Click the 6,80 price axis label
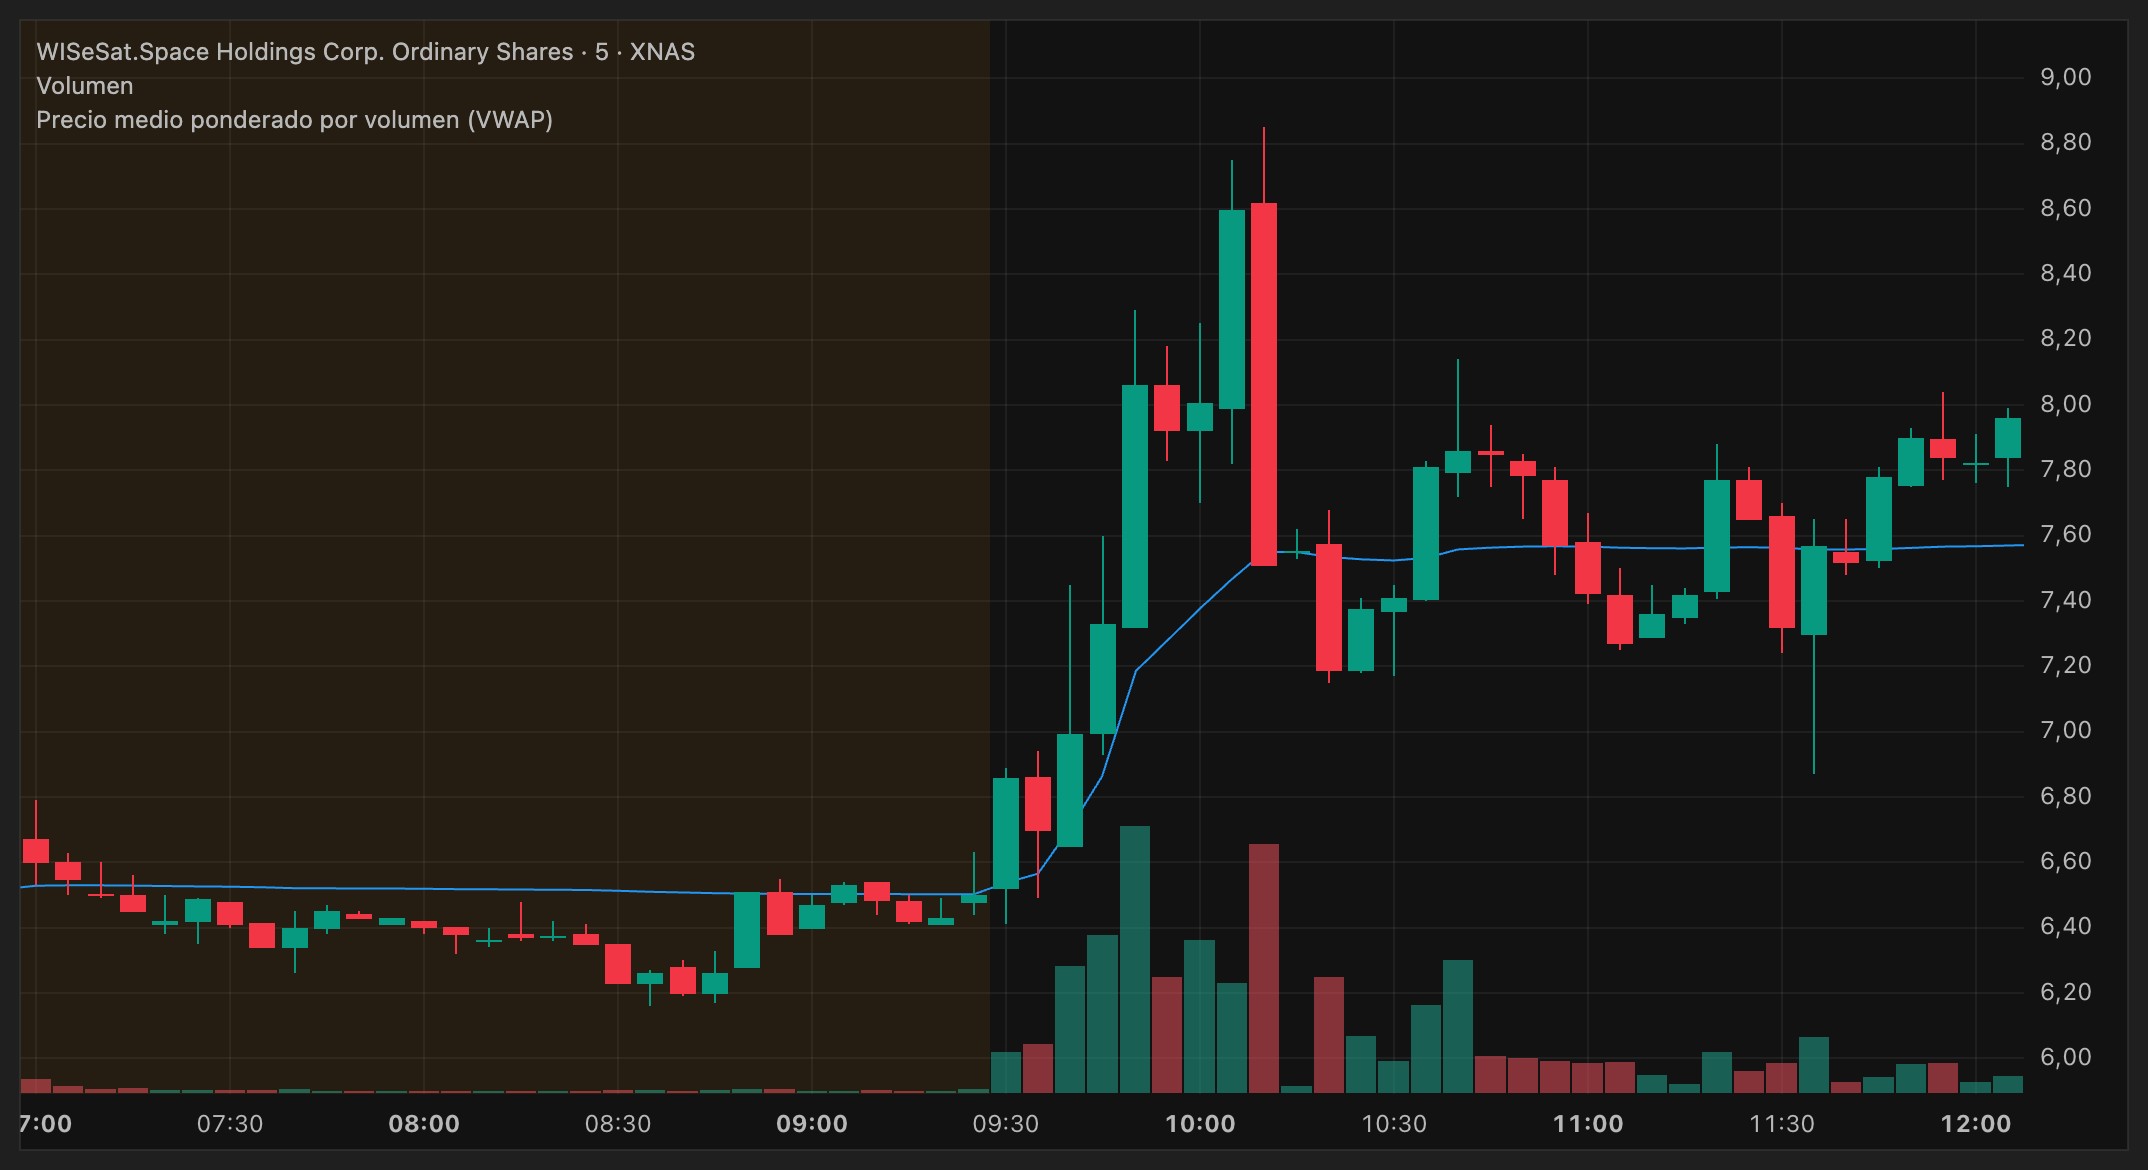Viewport: 2148px width, 1170px height. click(2065, 796)
